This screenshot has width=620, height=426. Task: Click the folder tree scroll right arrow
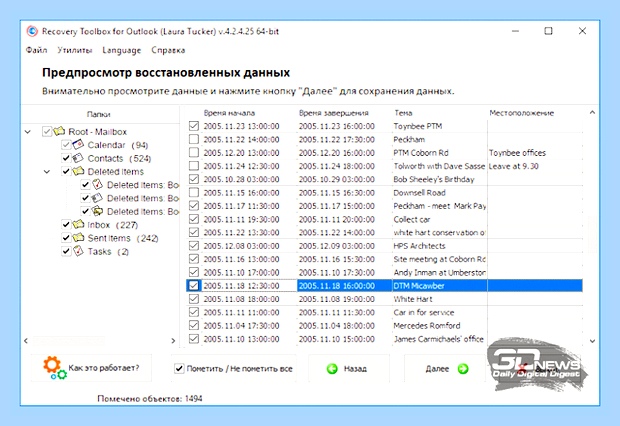[173, 341]
